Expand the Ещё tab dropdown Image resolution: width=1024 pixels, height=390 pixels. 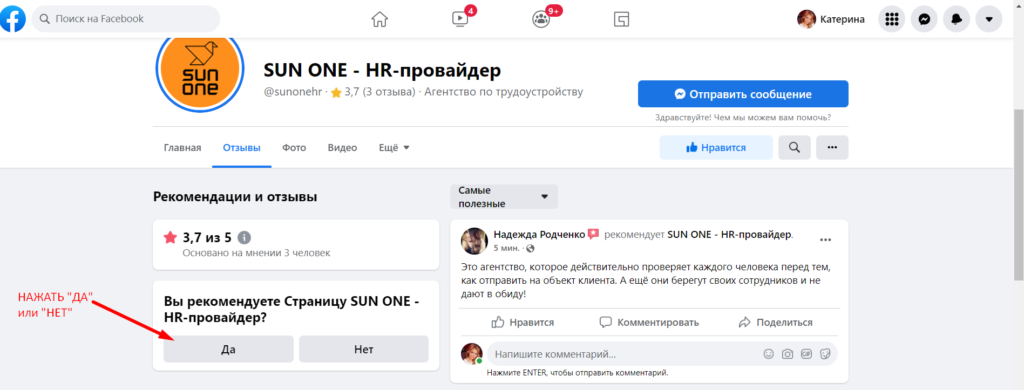(x=394, y=148)
